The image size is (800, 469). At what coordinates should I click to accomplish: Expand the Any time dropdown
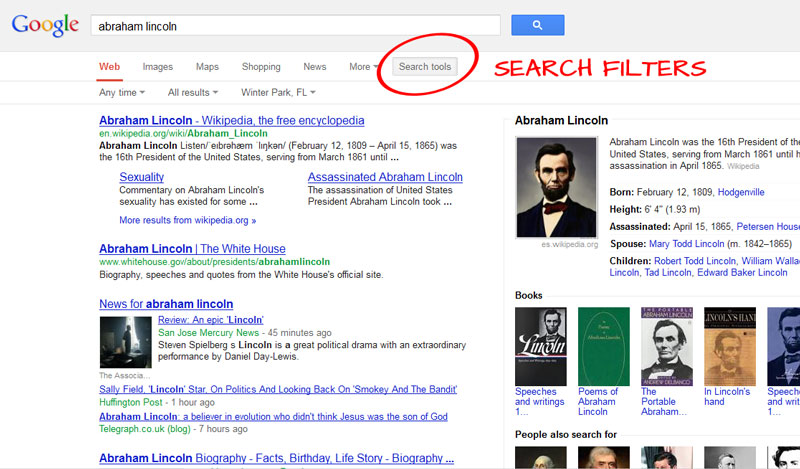(x=122, y=92)
